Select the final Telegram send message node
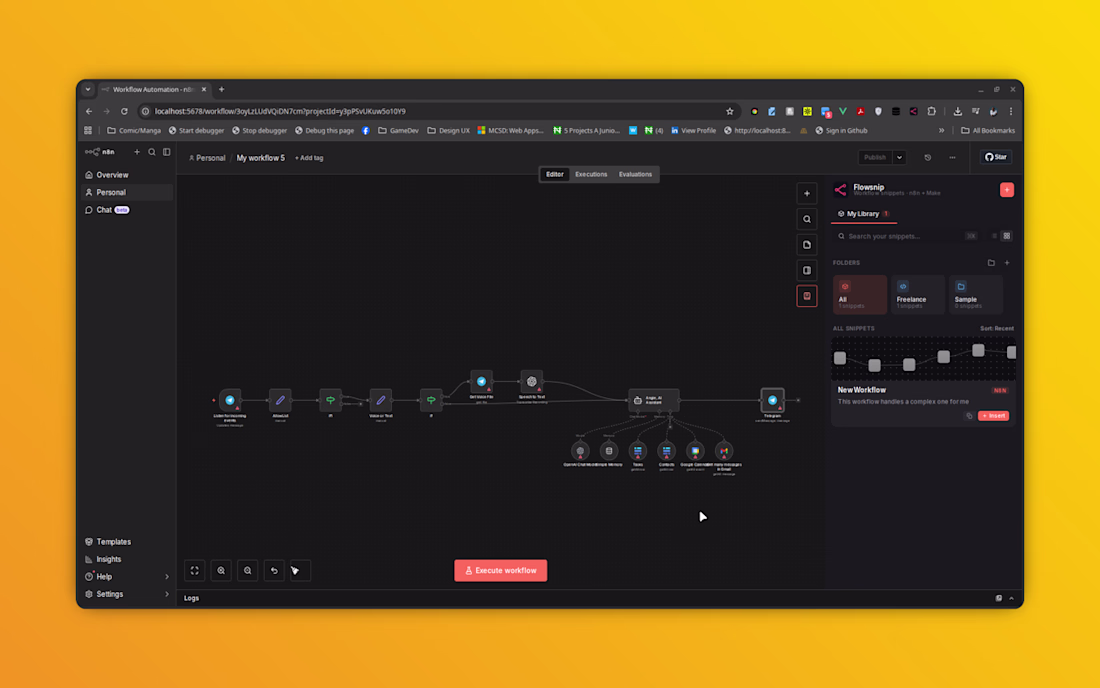Screen dimensions: 1100x688 click(772, 400)
